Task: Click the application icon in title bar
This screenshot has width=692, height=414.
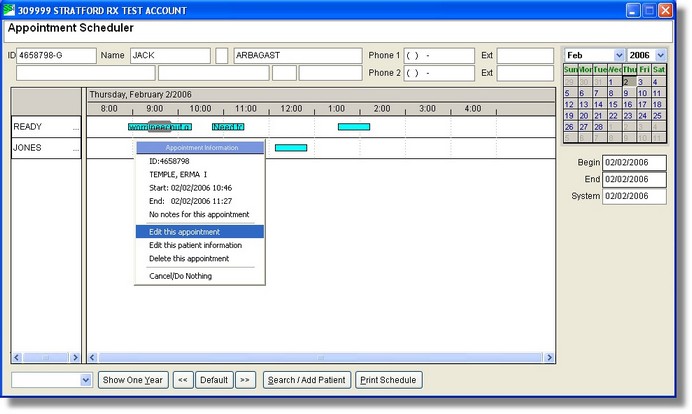Action: coord(9,10)
